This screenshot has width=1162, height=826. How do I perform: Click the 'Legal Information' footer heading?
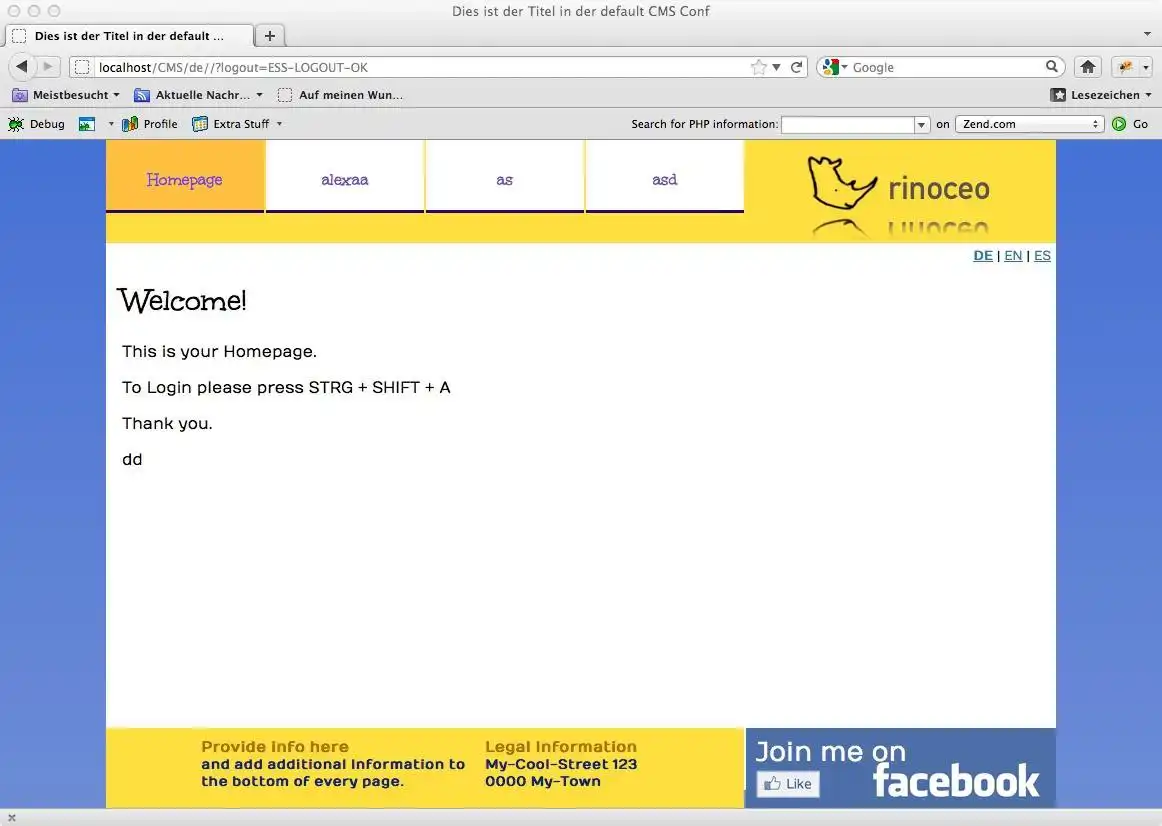561,747
